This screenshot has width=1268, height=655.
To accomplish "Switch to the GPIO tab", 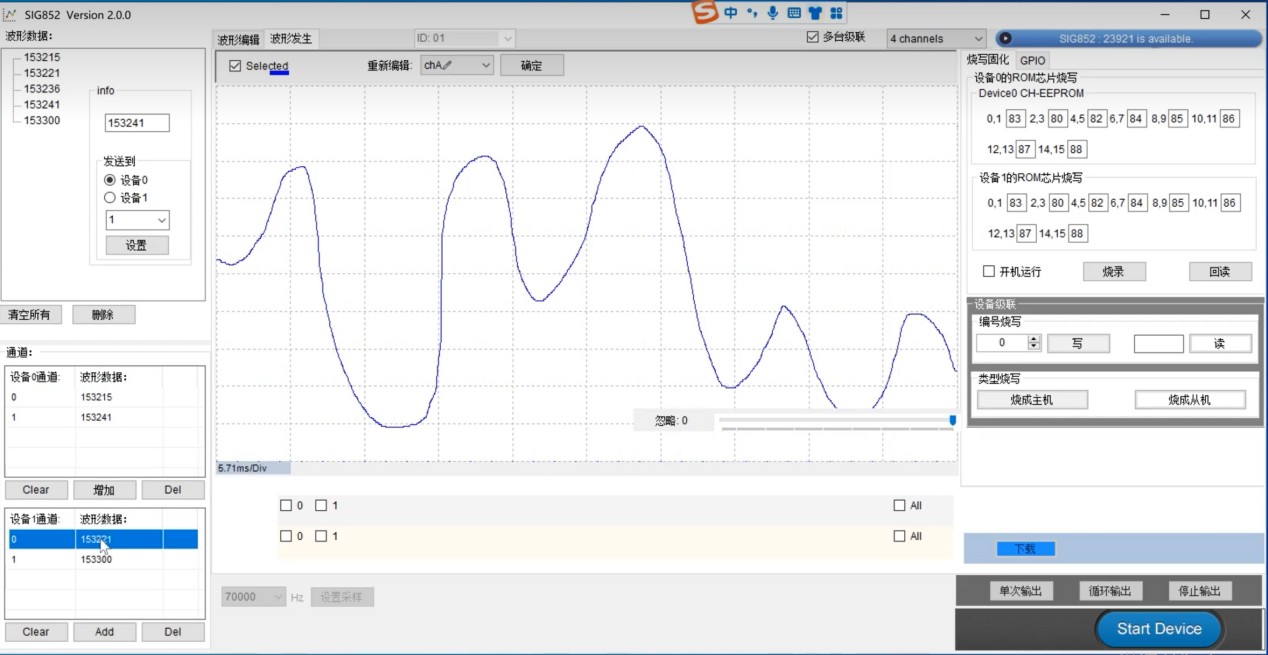I will [x=1033, y=61].
